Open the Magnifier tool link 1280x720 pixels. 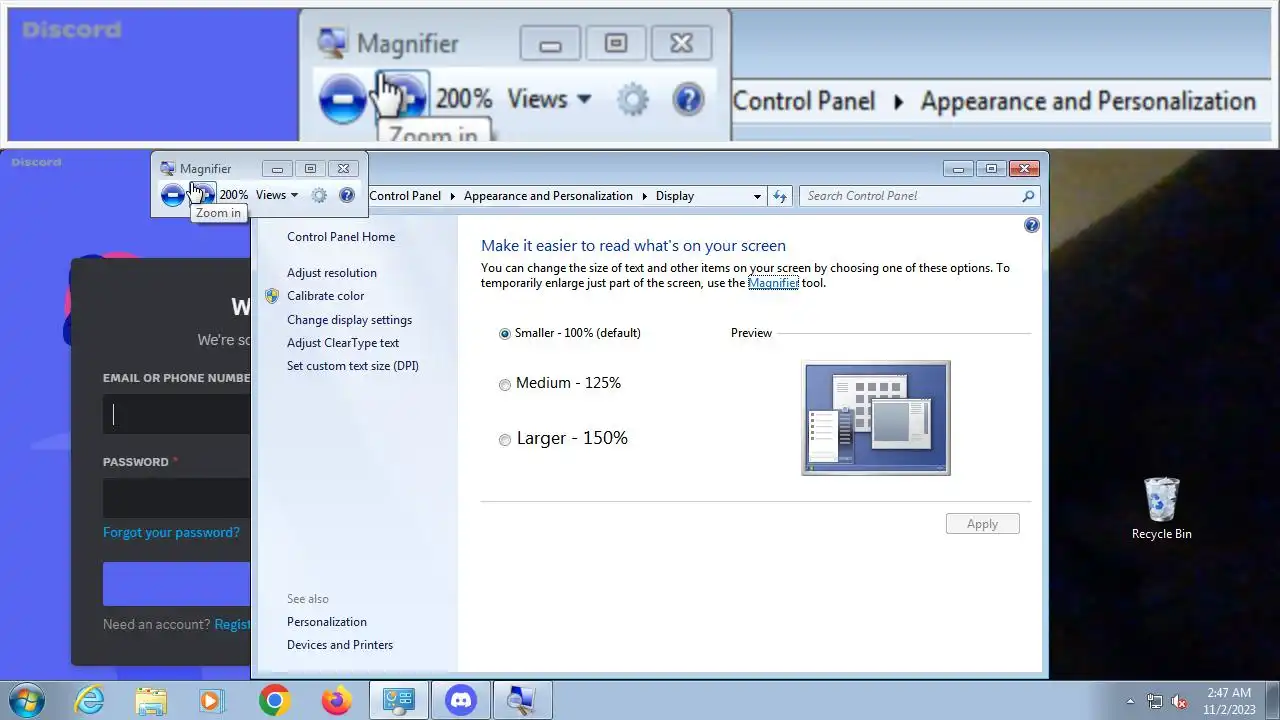[x=773, y=283]
